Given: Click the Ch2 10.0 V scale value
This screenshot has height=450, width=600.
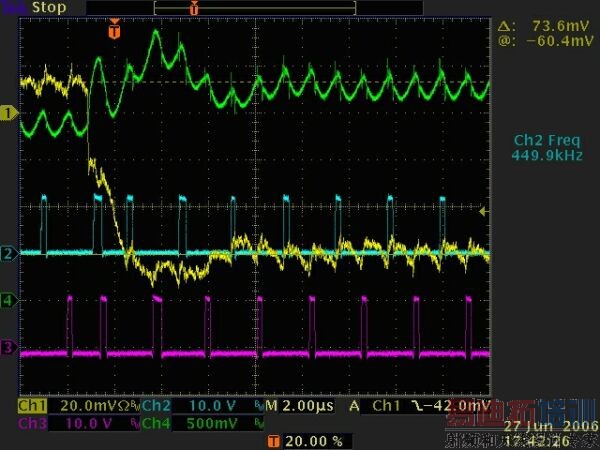Looking at the screenshot, I should point(212,406).
